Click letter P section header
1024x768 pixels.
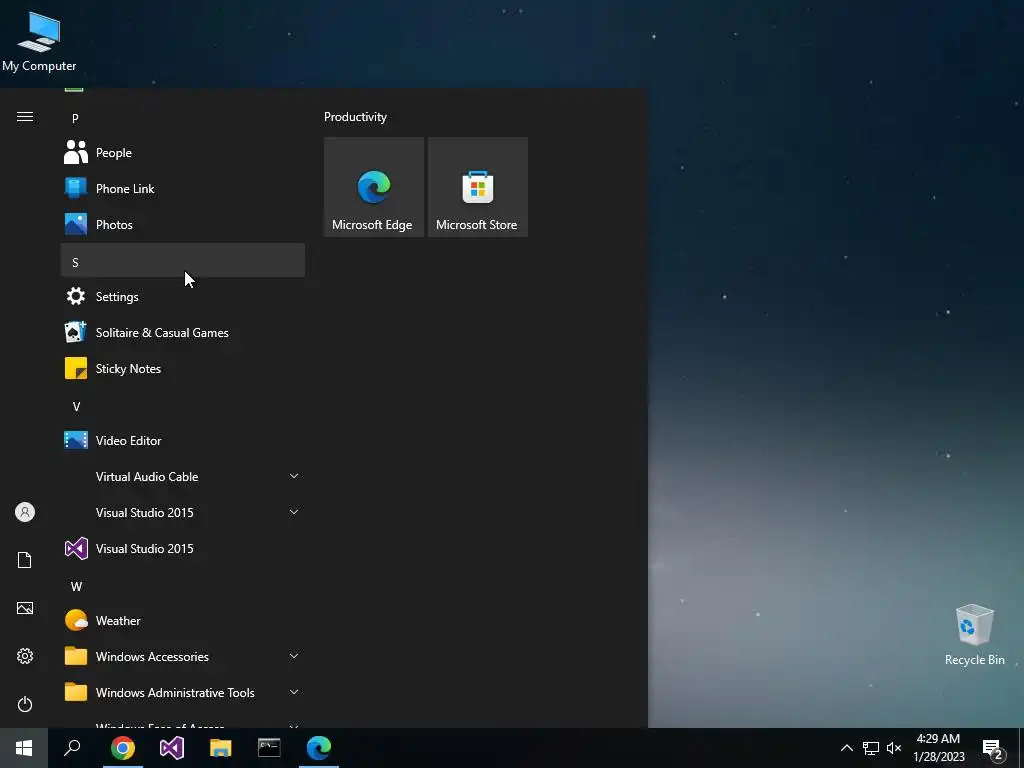pos(183,118)
